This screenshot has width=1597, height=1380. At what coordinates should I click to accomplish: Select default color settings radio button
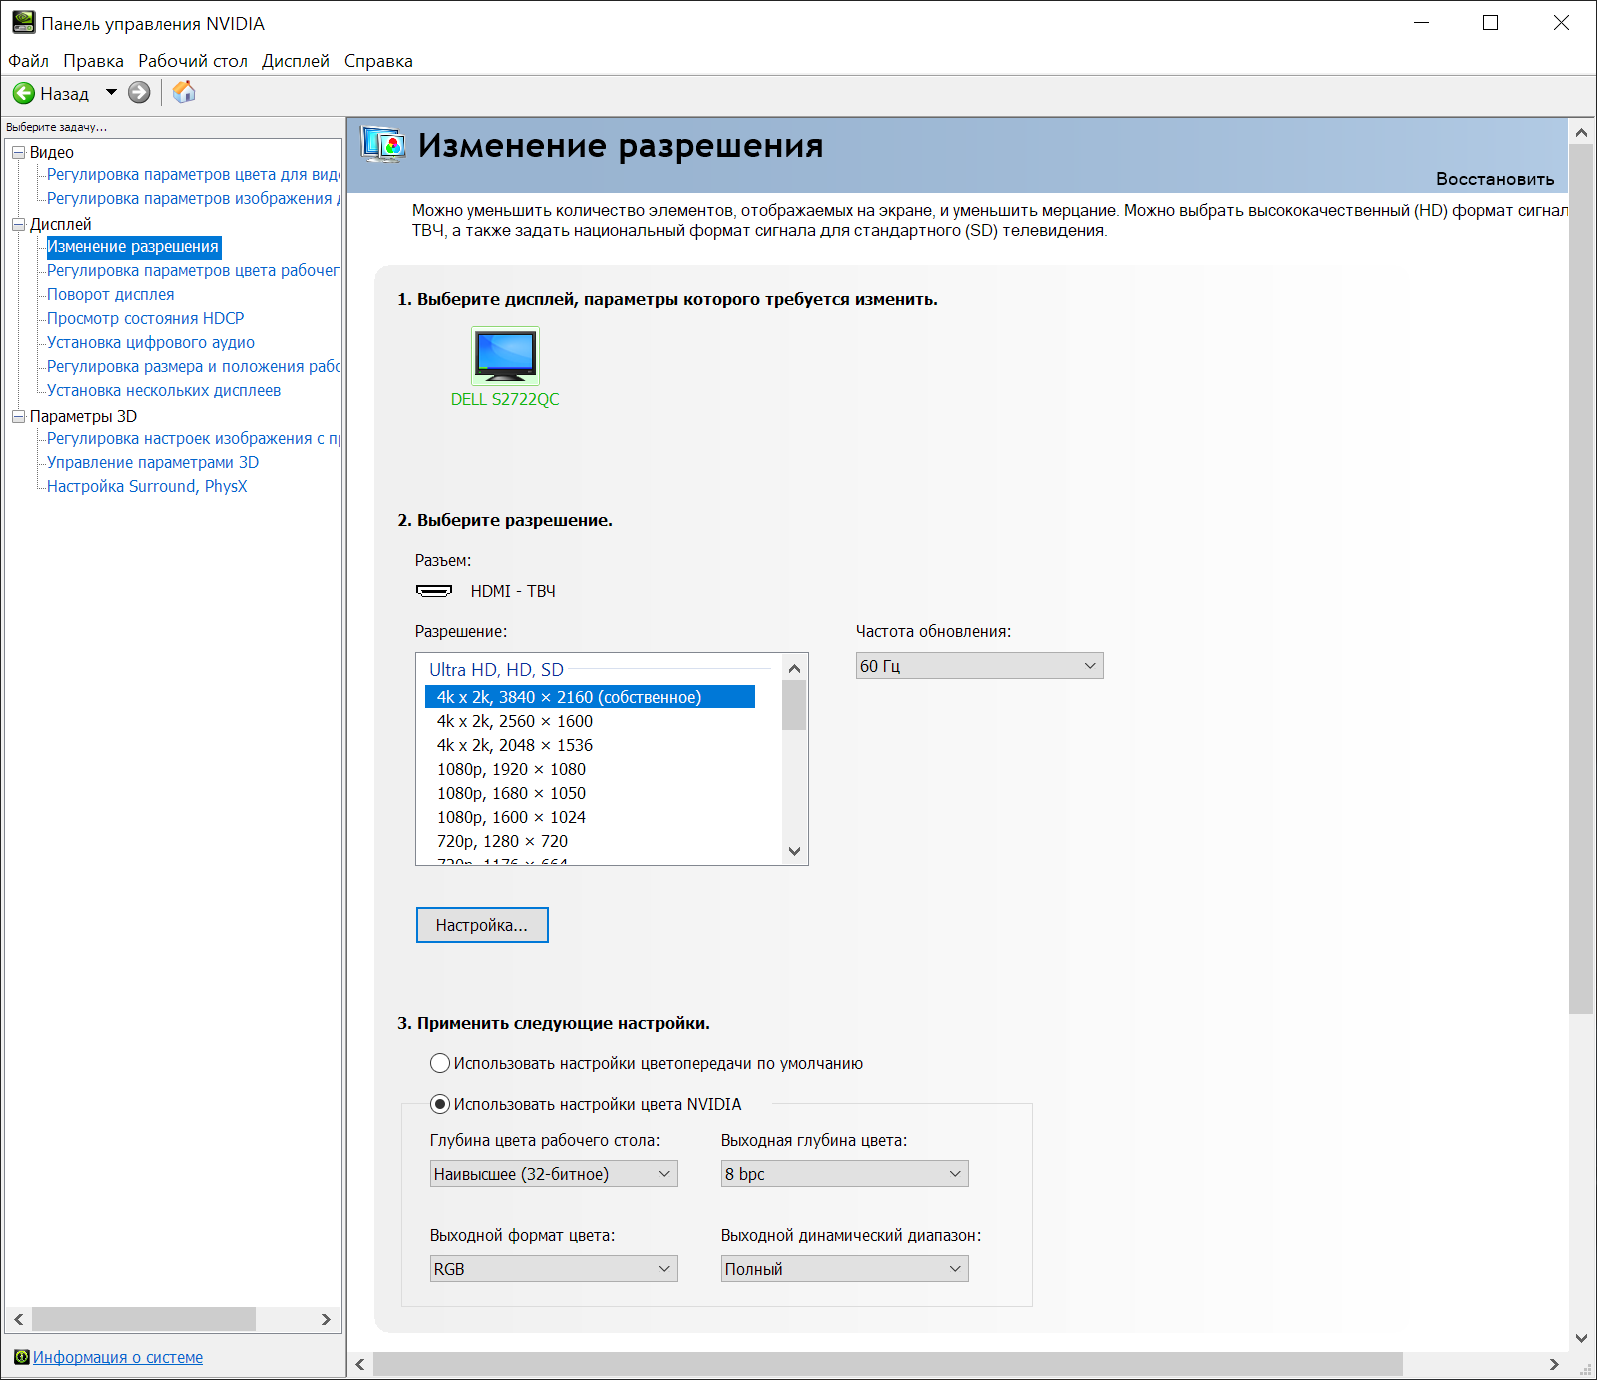(440, 1063)
